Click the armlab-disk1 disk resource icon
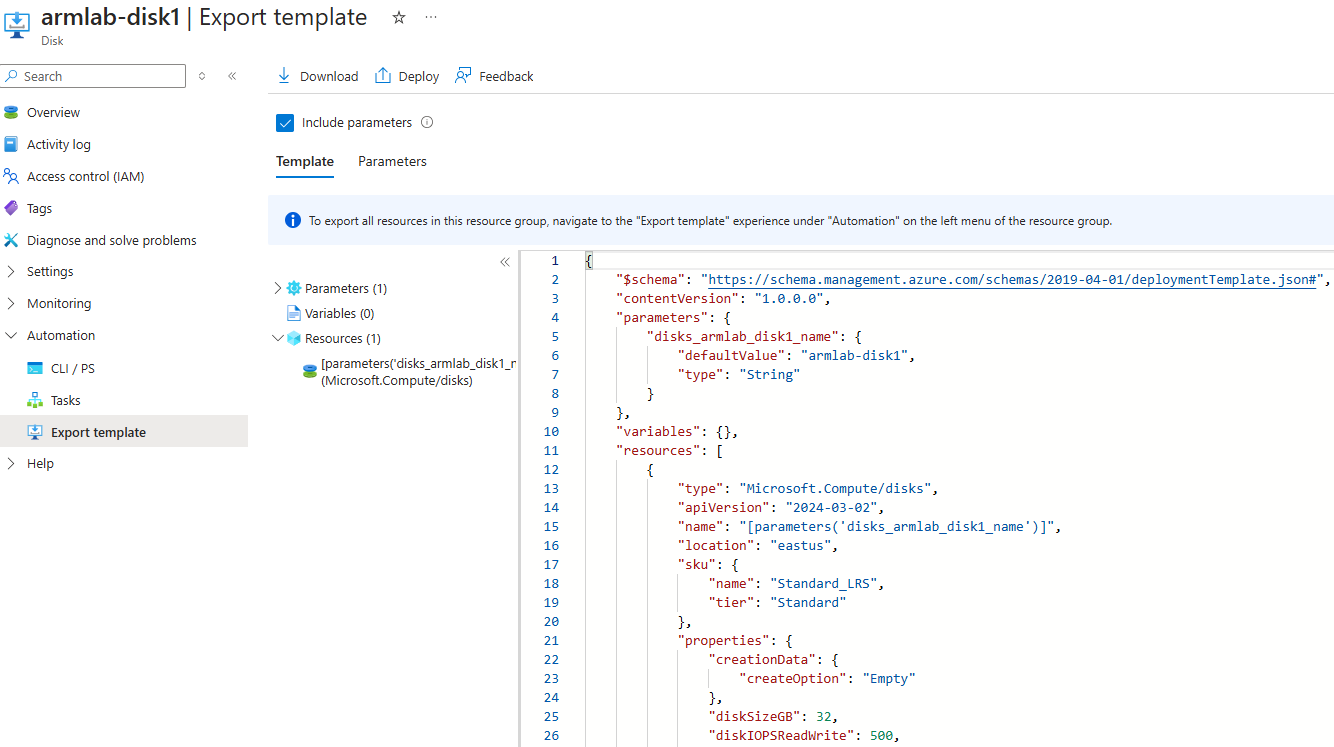Viewport: 1334px width, 747px height. [x=18, y=25]
